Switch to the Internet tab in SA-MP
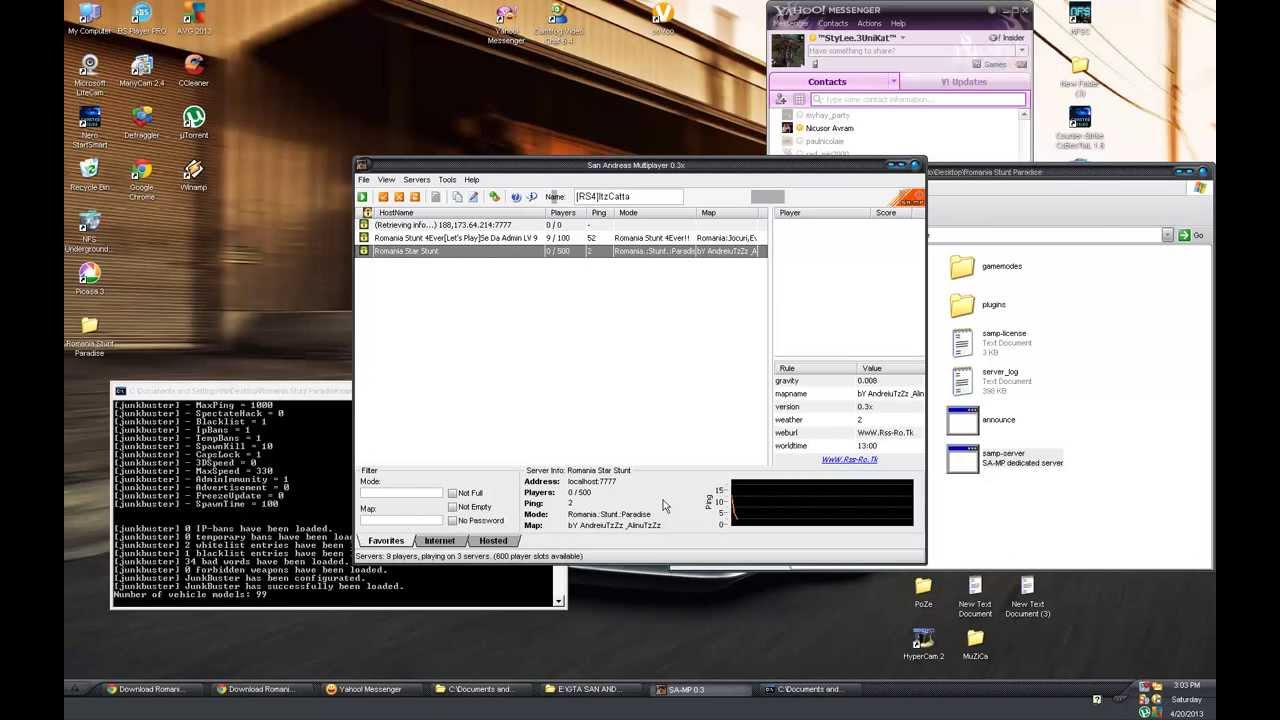The width and height of the screenshot is (1280, 720). pyautogui.click(x=439, y=541)
